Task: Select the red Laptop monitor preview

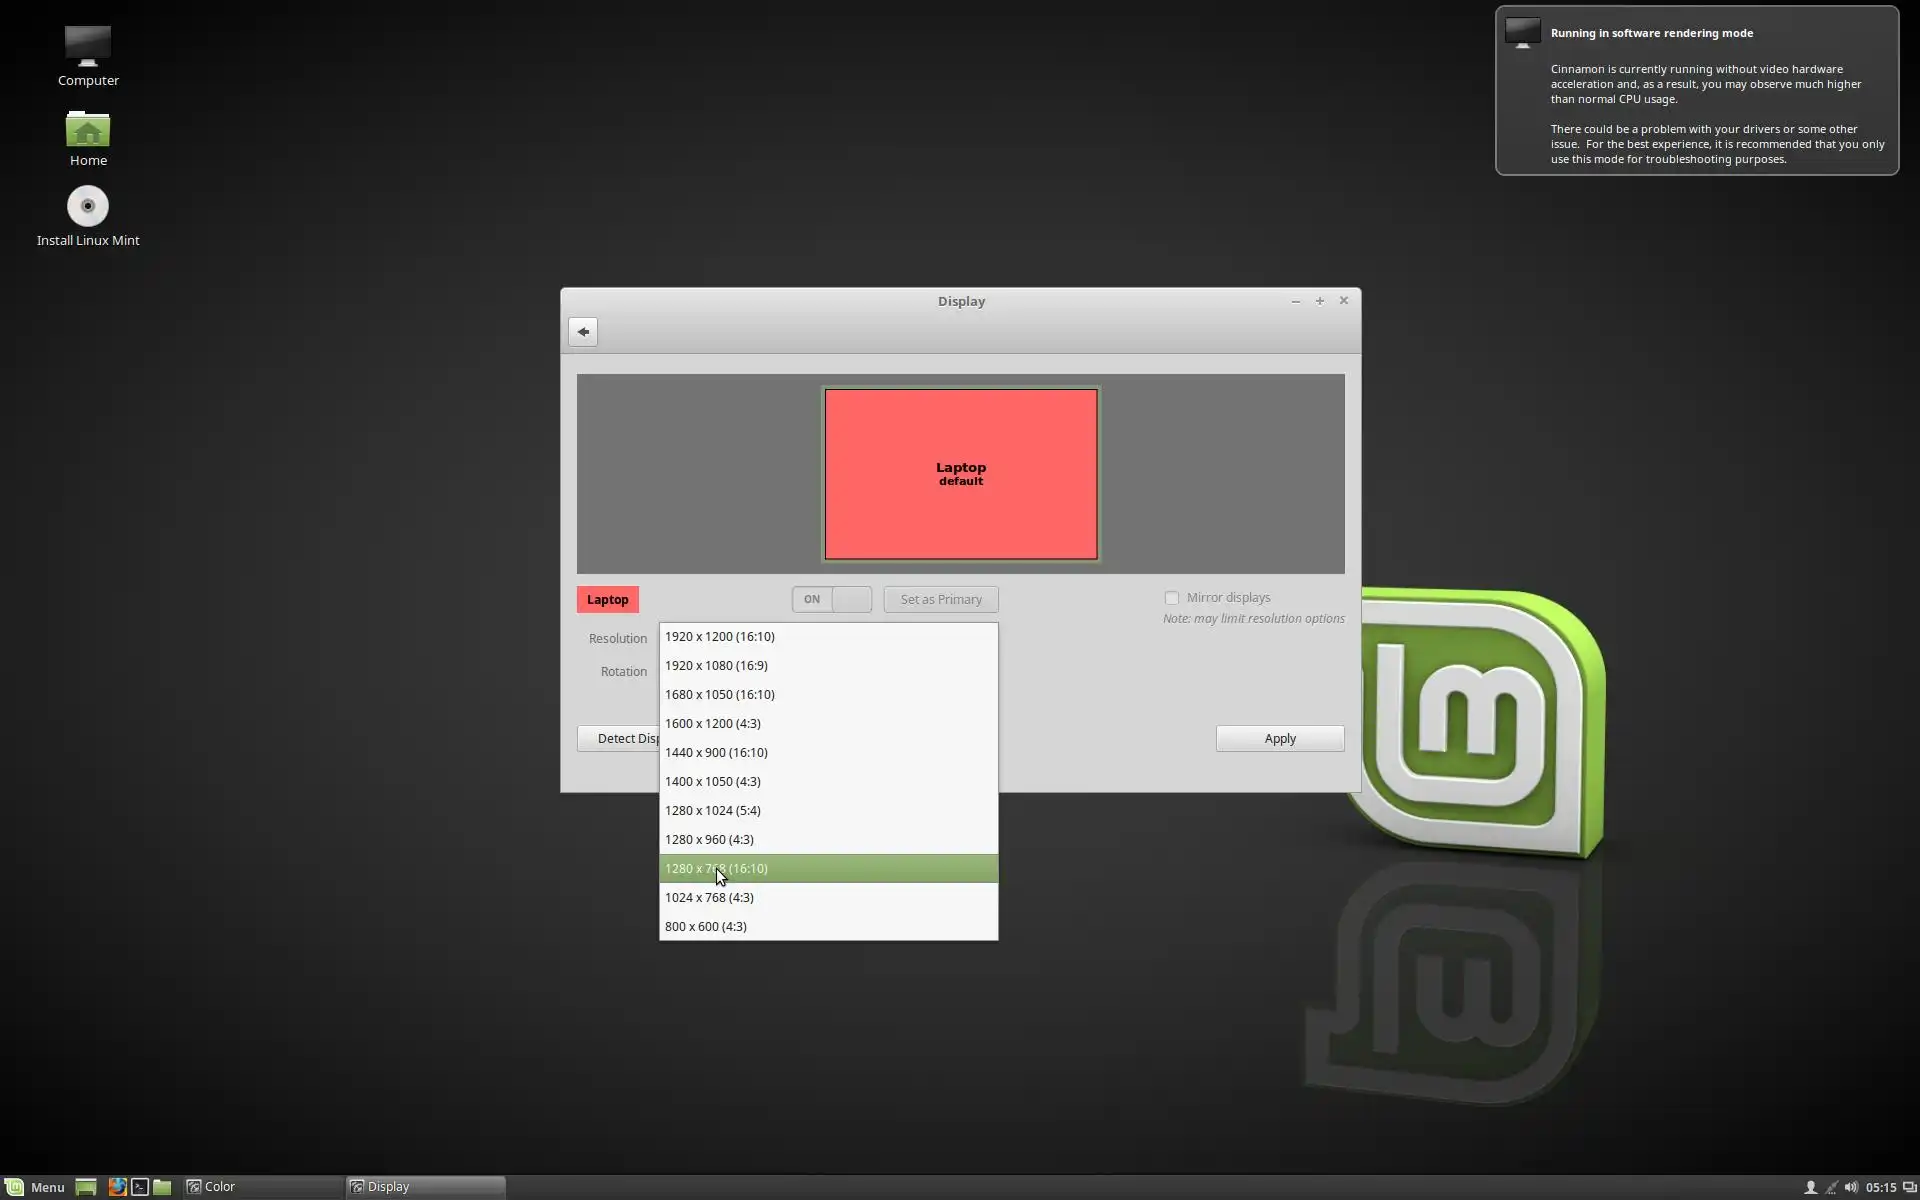Action: tap(960, 474)
